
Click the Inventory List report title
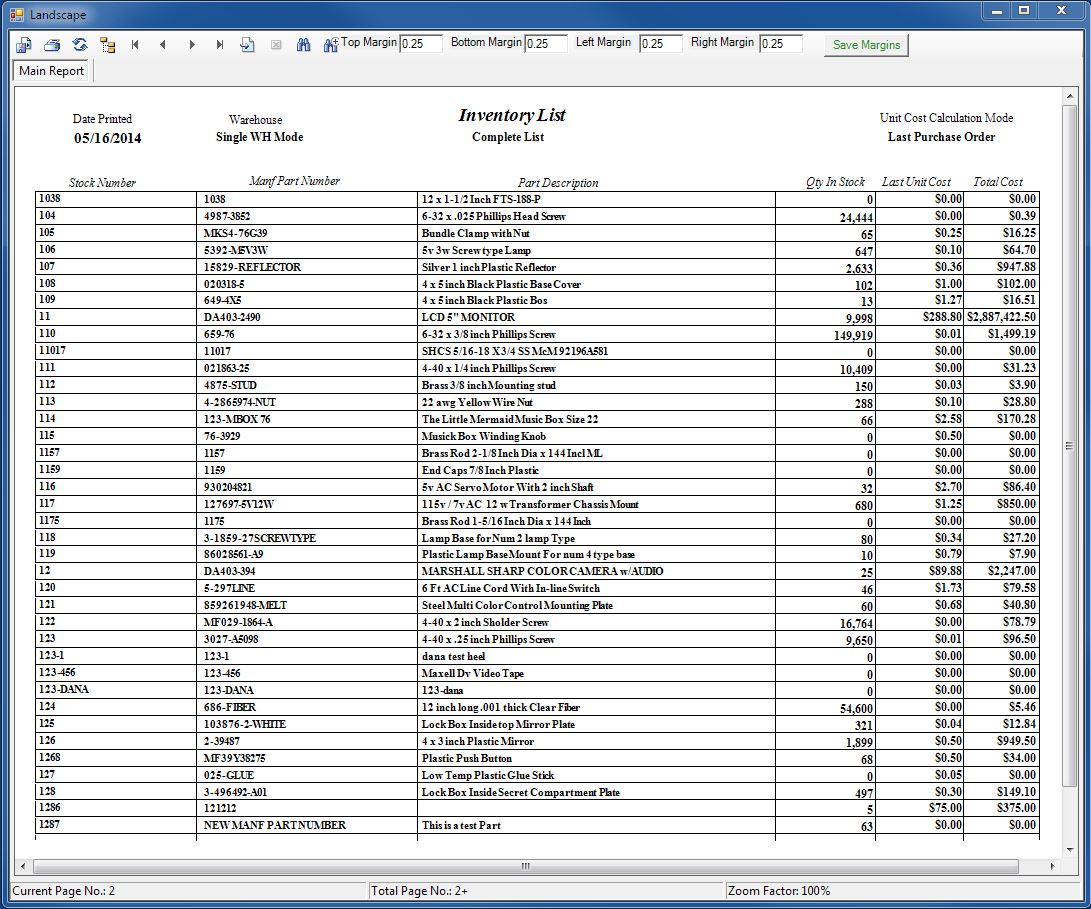[512, 116]
